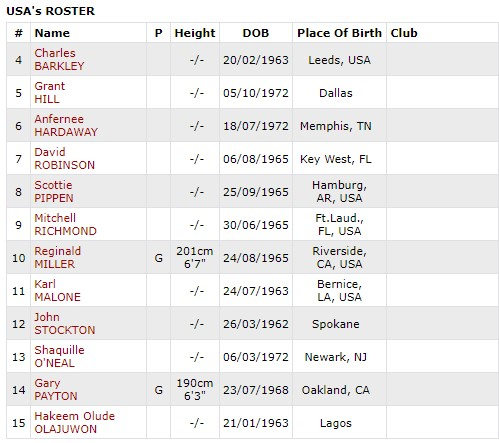Open Gary PAYTON player link

[56, 389]
